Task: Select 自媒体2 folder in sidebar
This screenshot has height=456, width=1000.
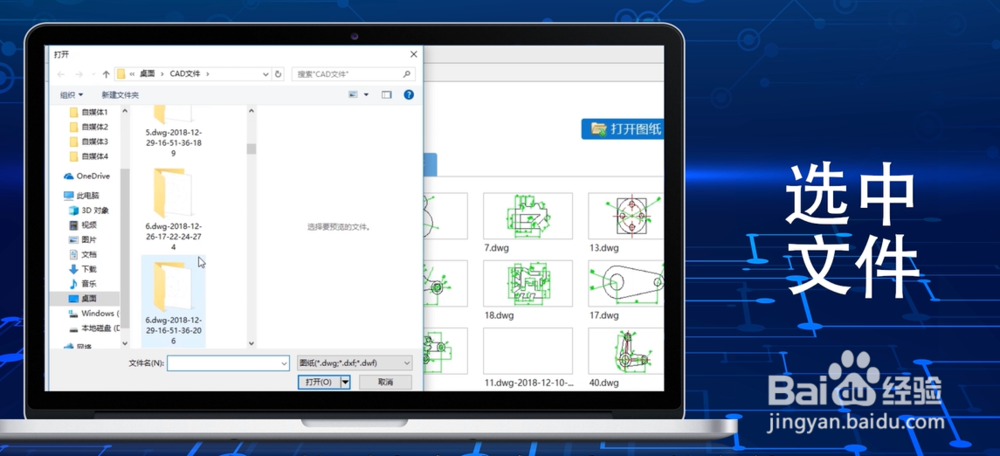Action: coord(89,127)
